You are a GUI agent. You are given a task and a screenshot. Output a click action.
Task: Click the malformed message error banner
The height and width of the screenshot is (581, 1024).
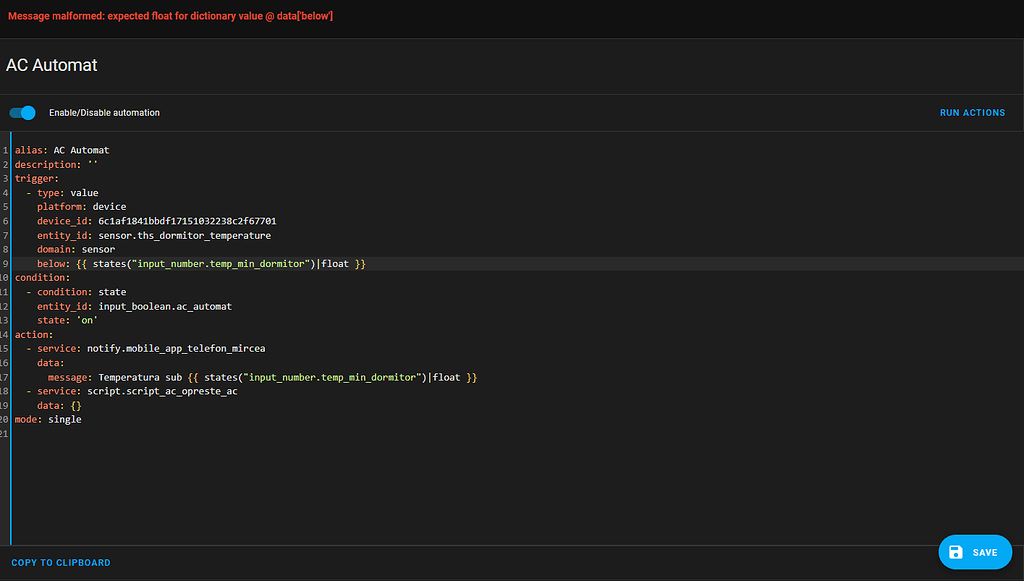[x=170, y=15]
